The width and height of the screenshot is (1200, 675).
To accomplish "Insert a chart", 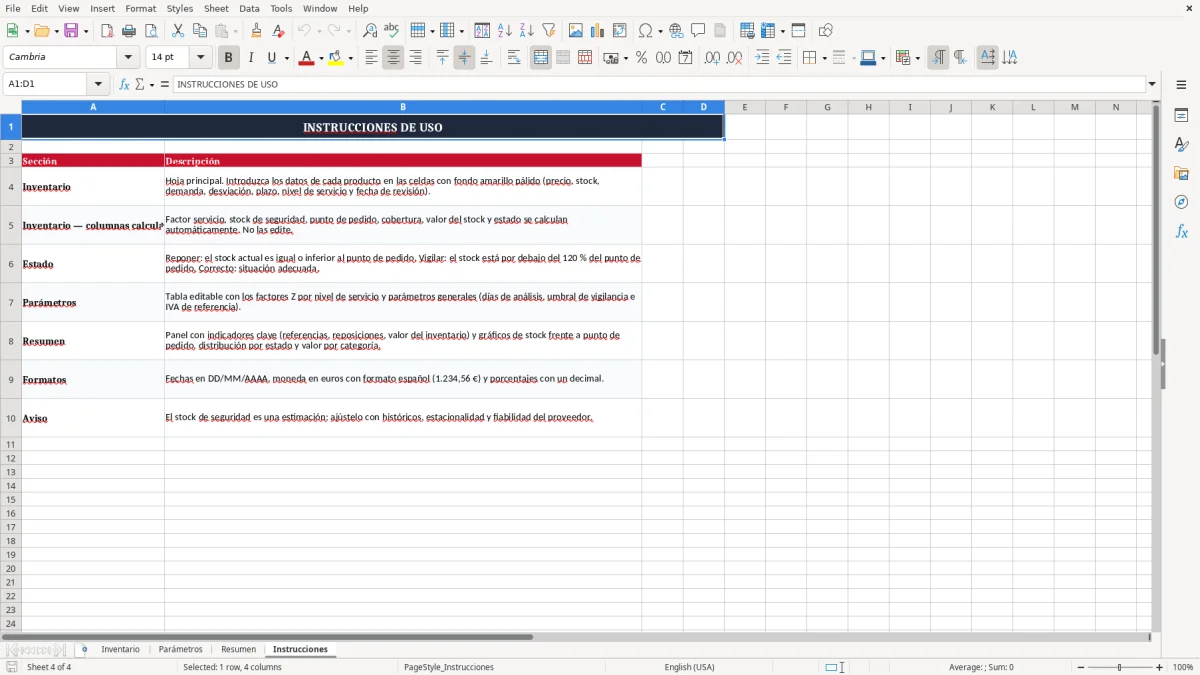I will tap(598, 31).
